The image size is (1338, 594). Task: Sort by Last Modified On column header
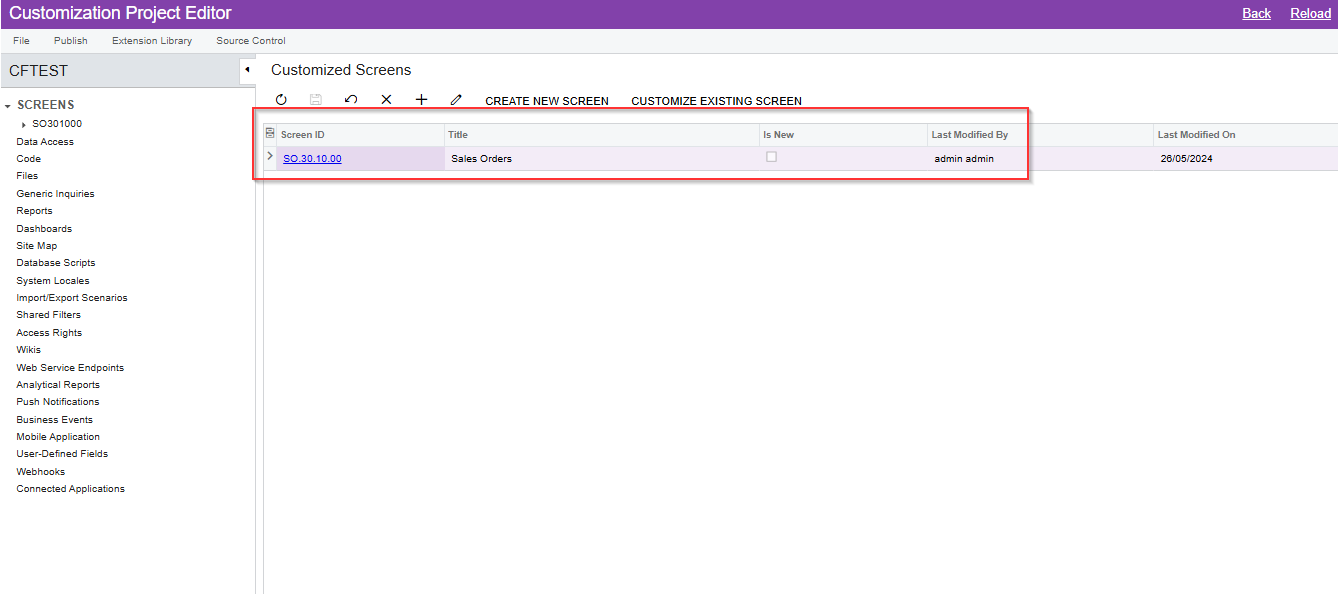[1245, 134]
